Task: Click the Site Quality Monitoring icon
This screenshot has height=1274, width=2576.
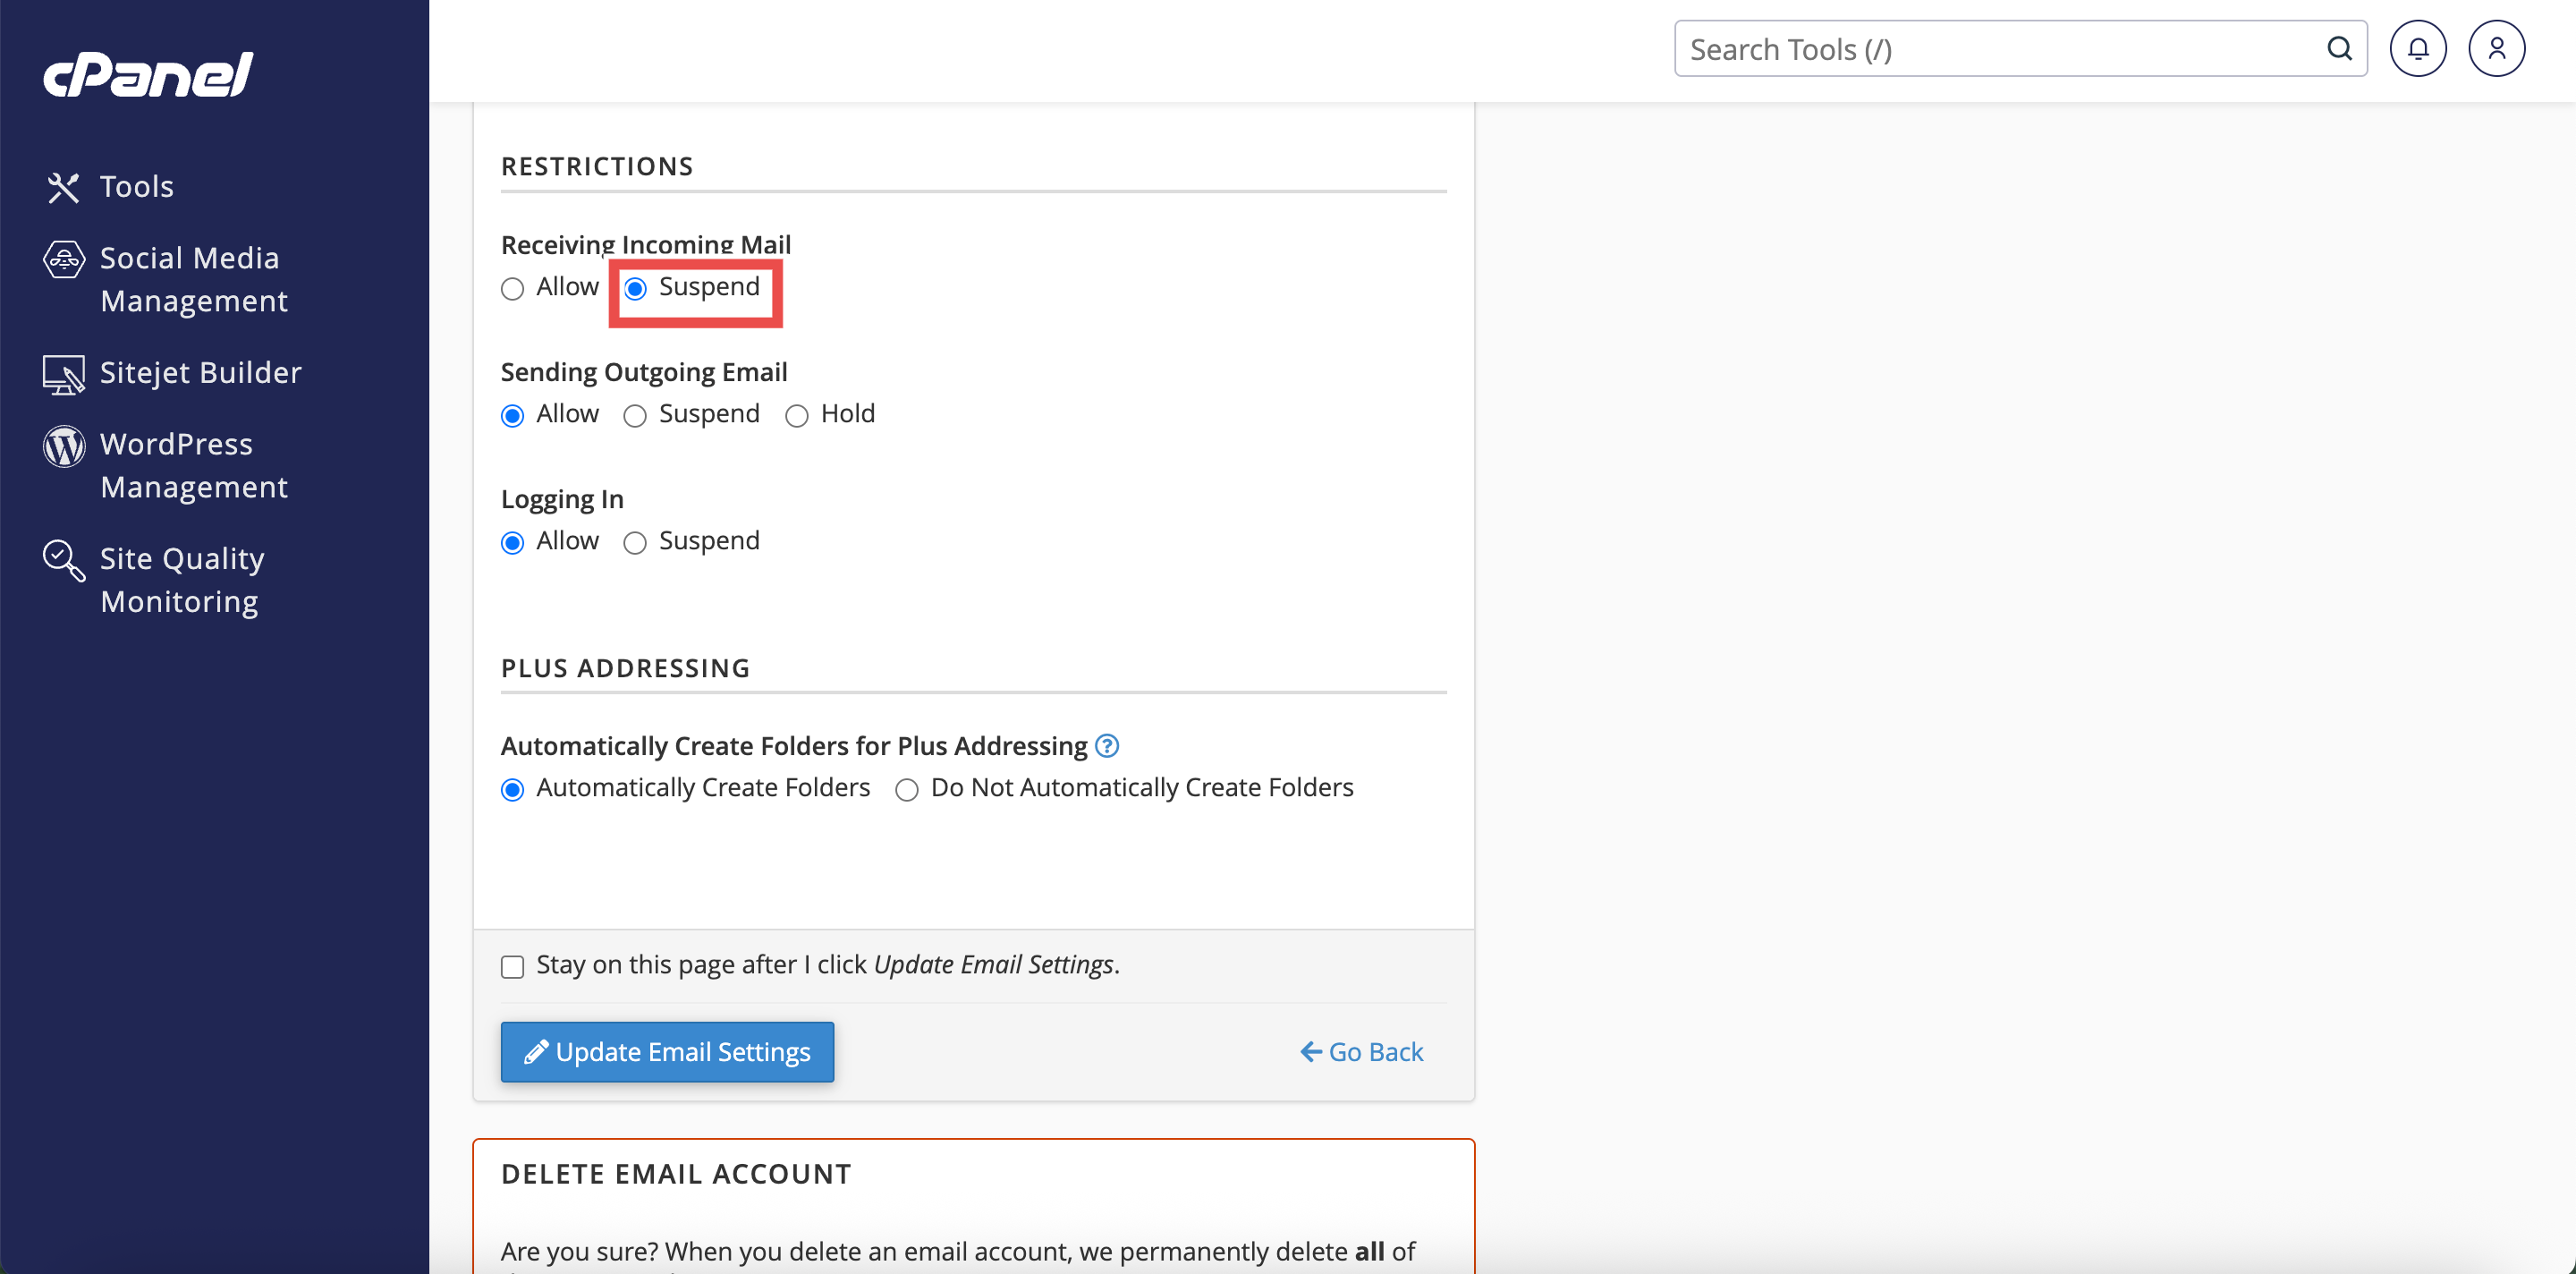Action: pyautogui.click(x=63, y=560)
